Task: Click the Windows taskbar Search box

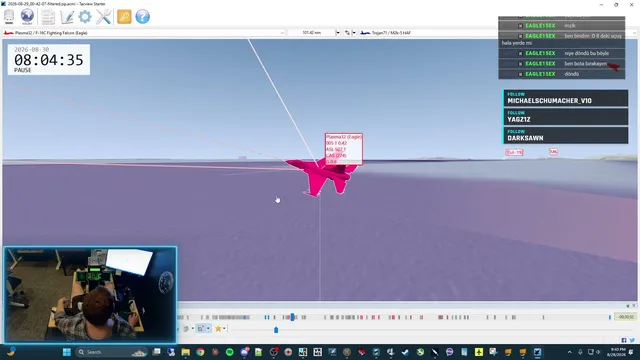Action: point(111,352)
